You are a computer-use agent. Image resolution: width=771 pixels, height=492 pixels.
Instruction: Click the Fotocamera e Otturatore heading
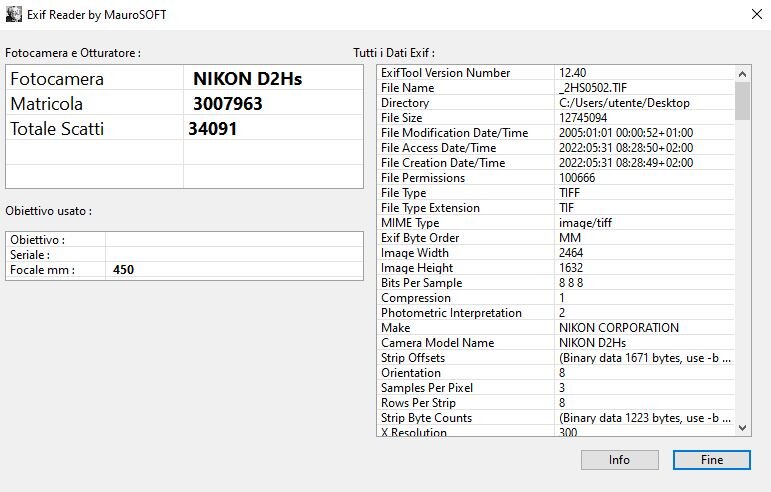(x=73, y=53)
